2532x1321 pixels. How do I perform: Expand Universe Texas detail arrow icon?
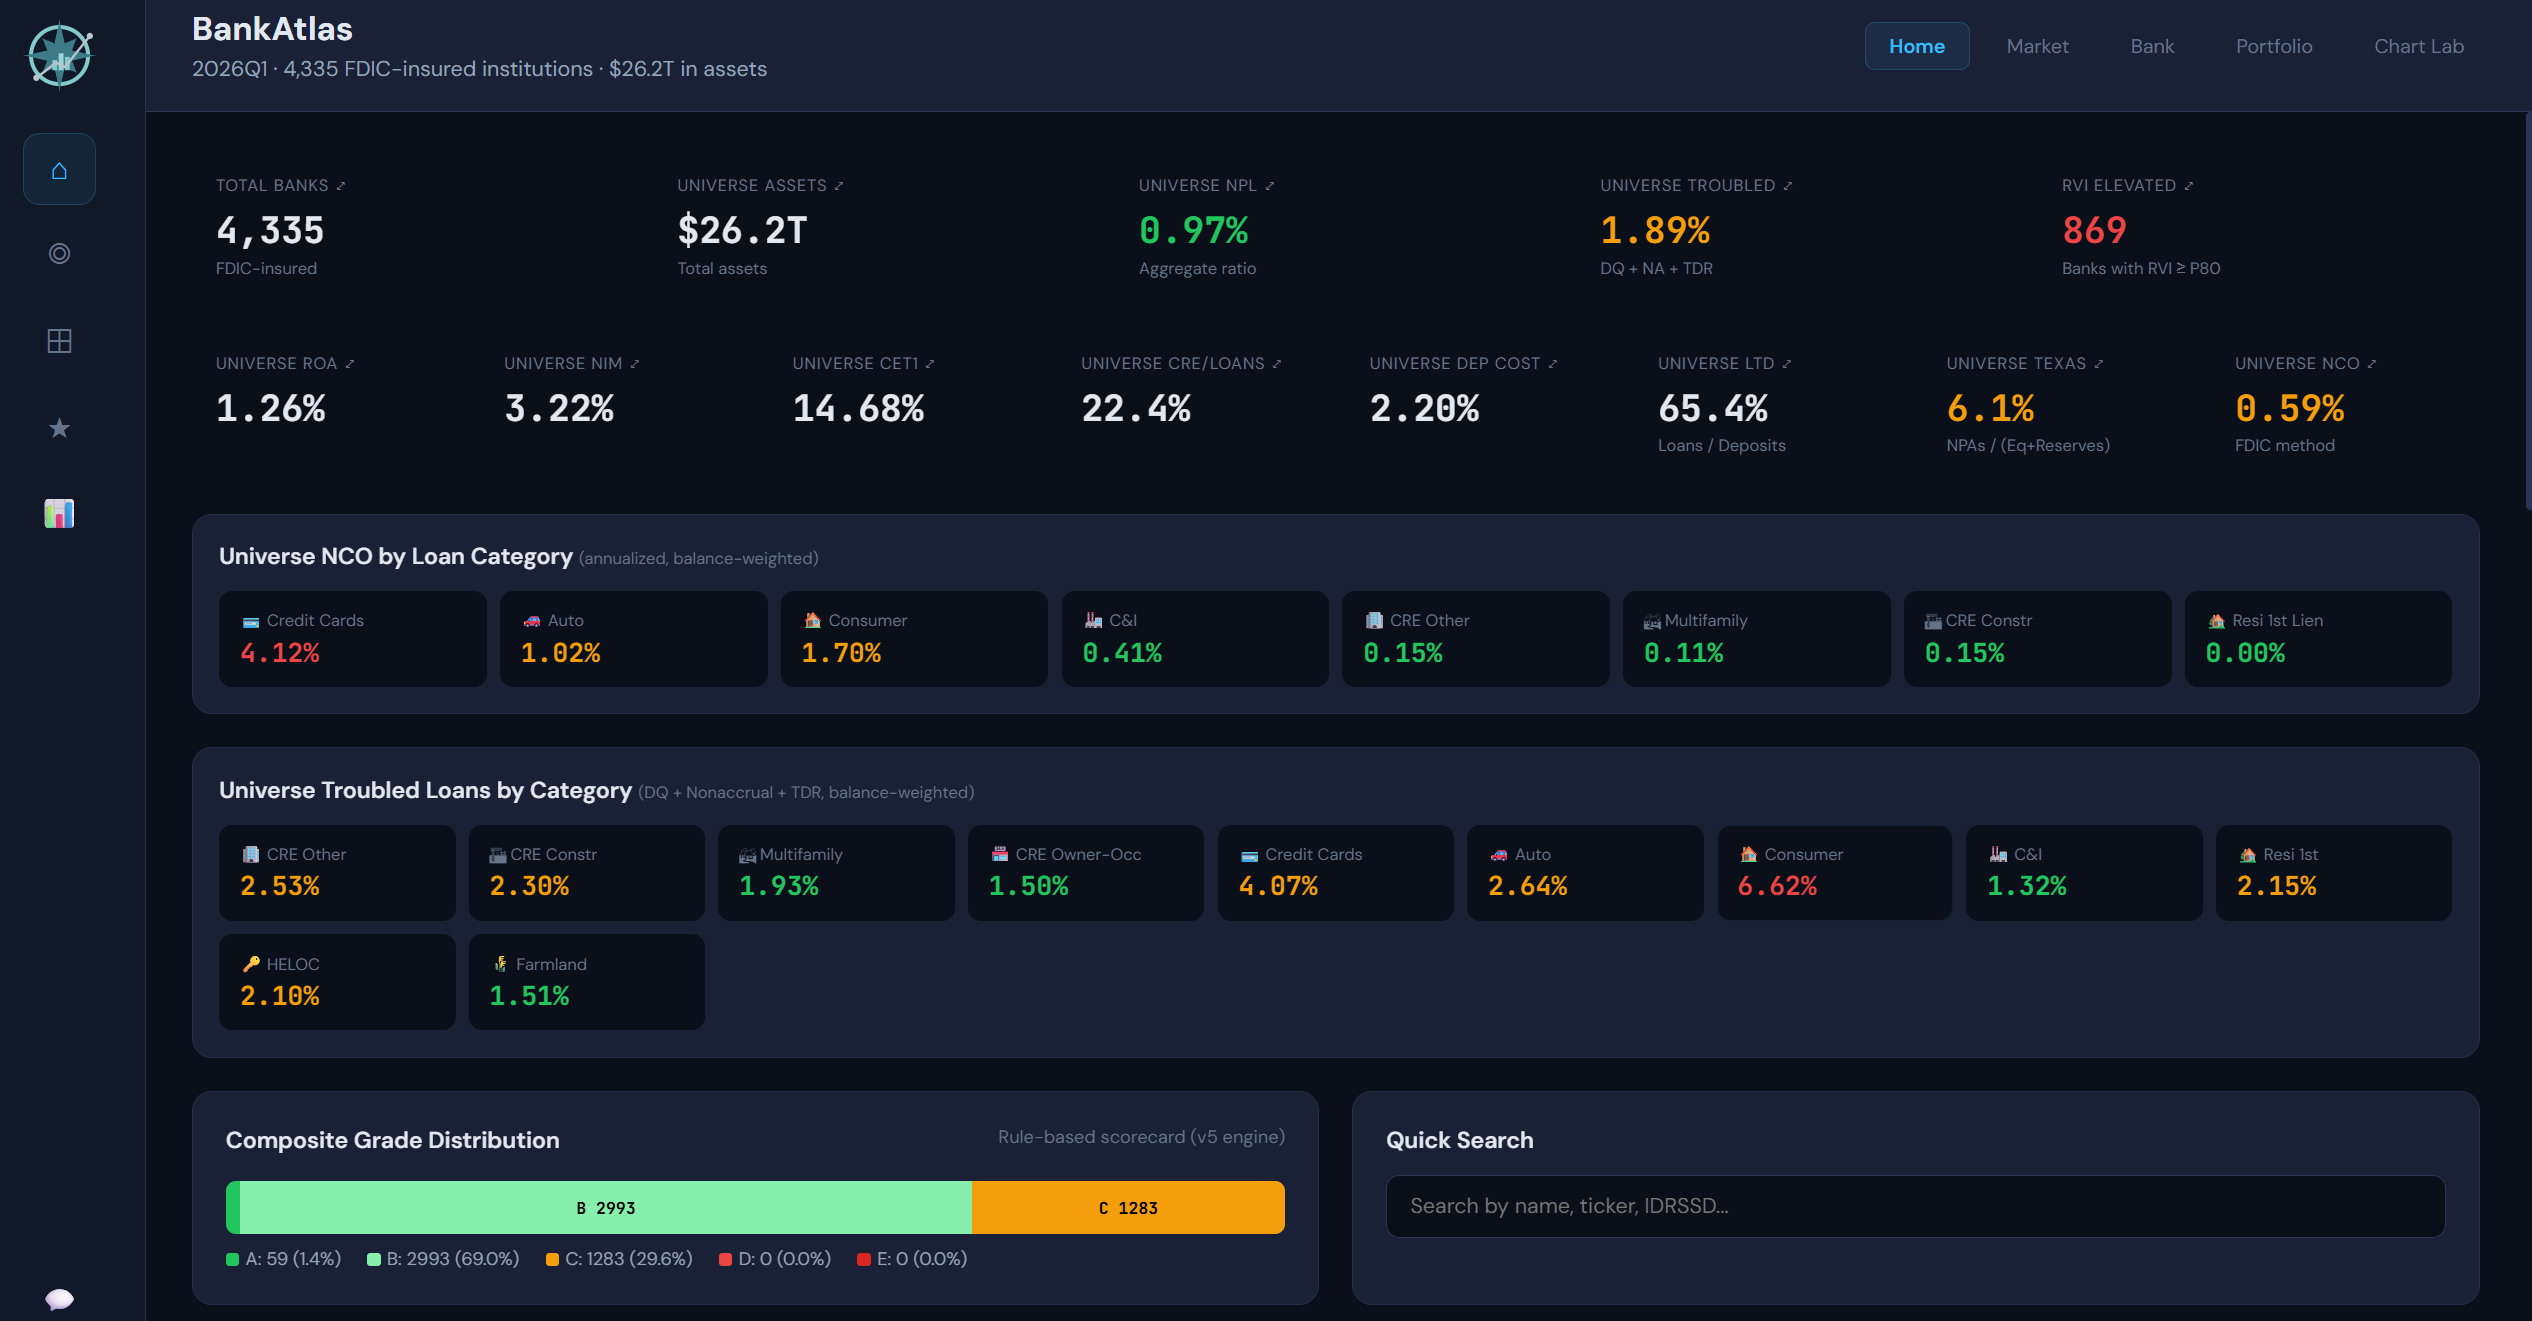2099,364
